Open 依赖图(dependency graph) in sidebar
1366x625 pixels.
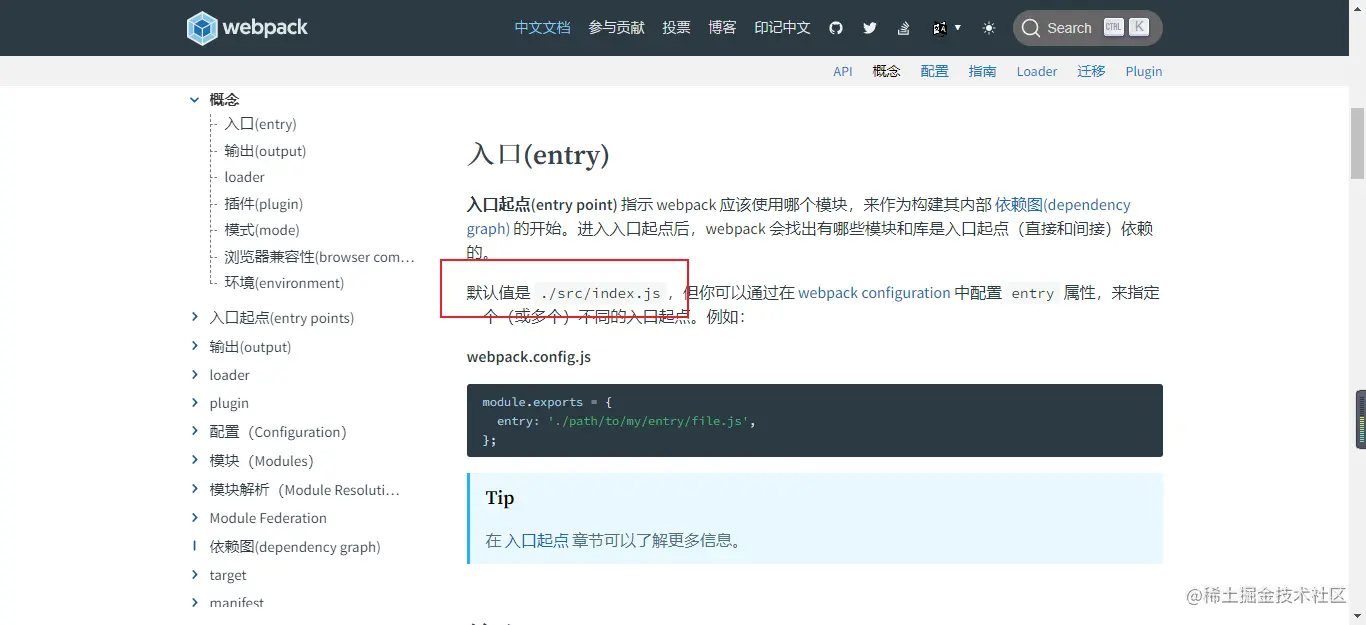(x=295, y=547)
